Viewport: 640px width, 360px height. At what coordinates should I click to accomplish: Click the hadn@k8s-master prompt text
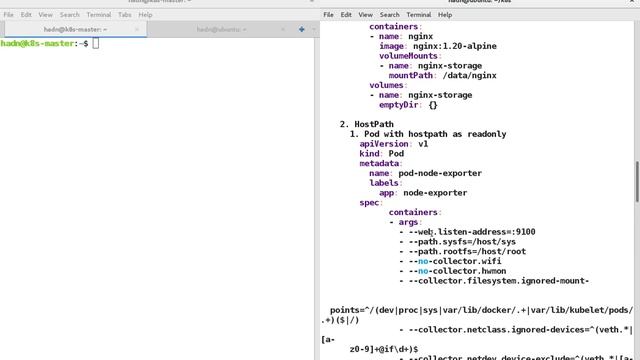(x=44, y=43)
